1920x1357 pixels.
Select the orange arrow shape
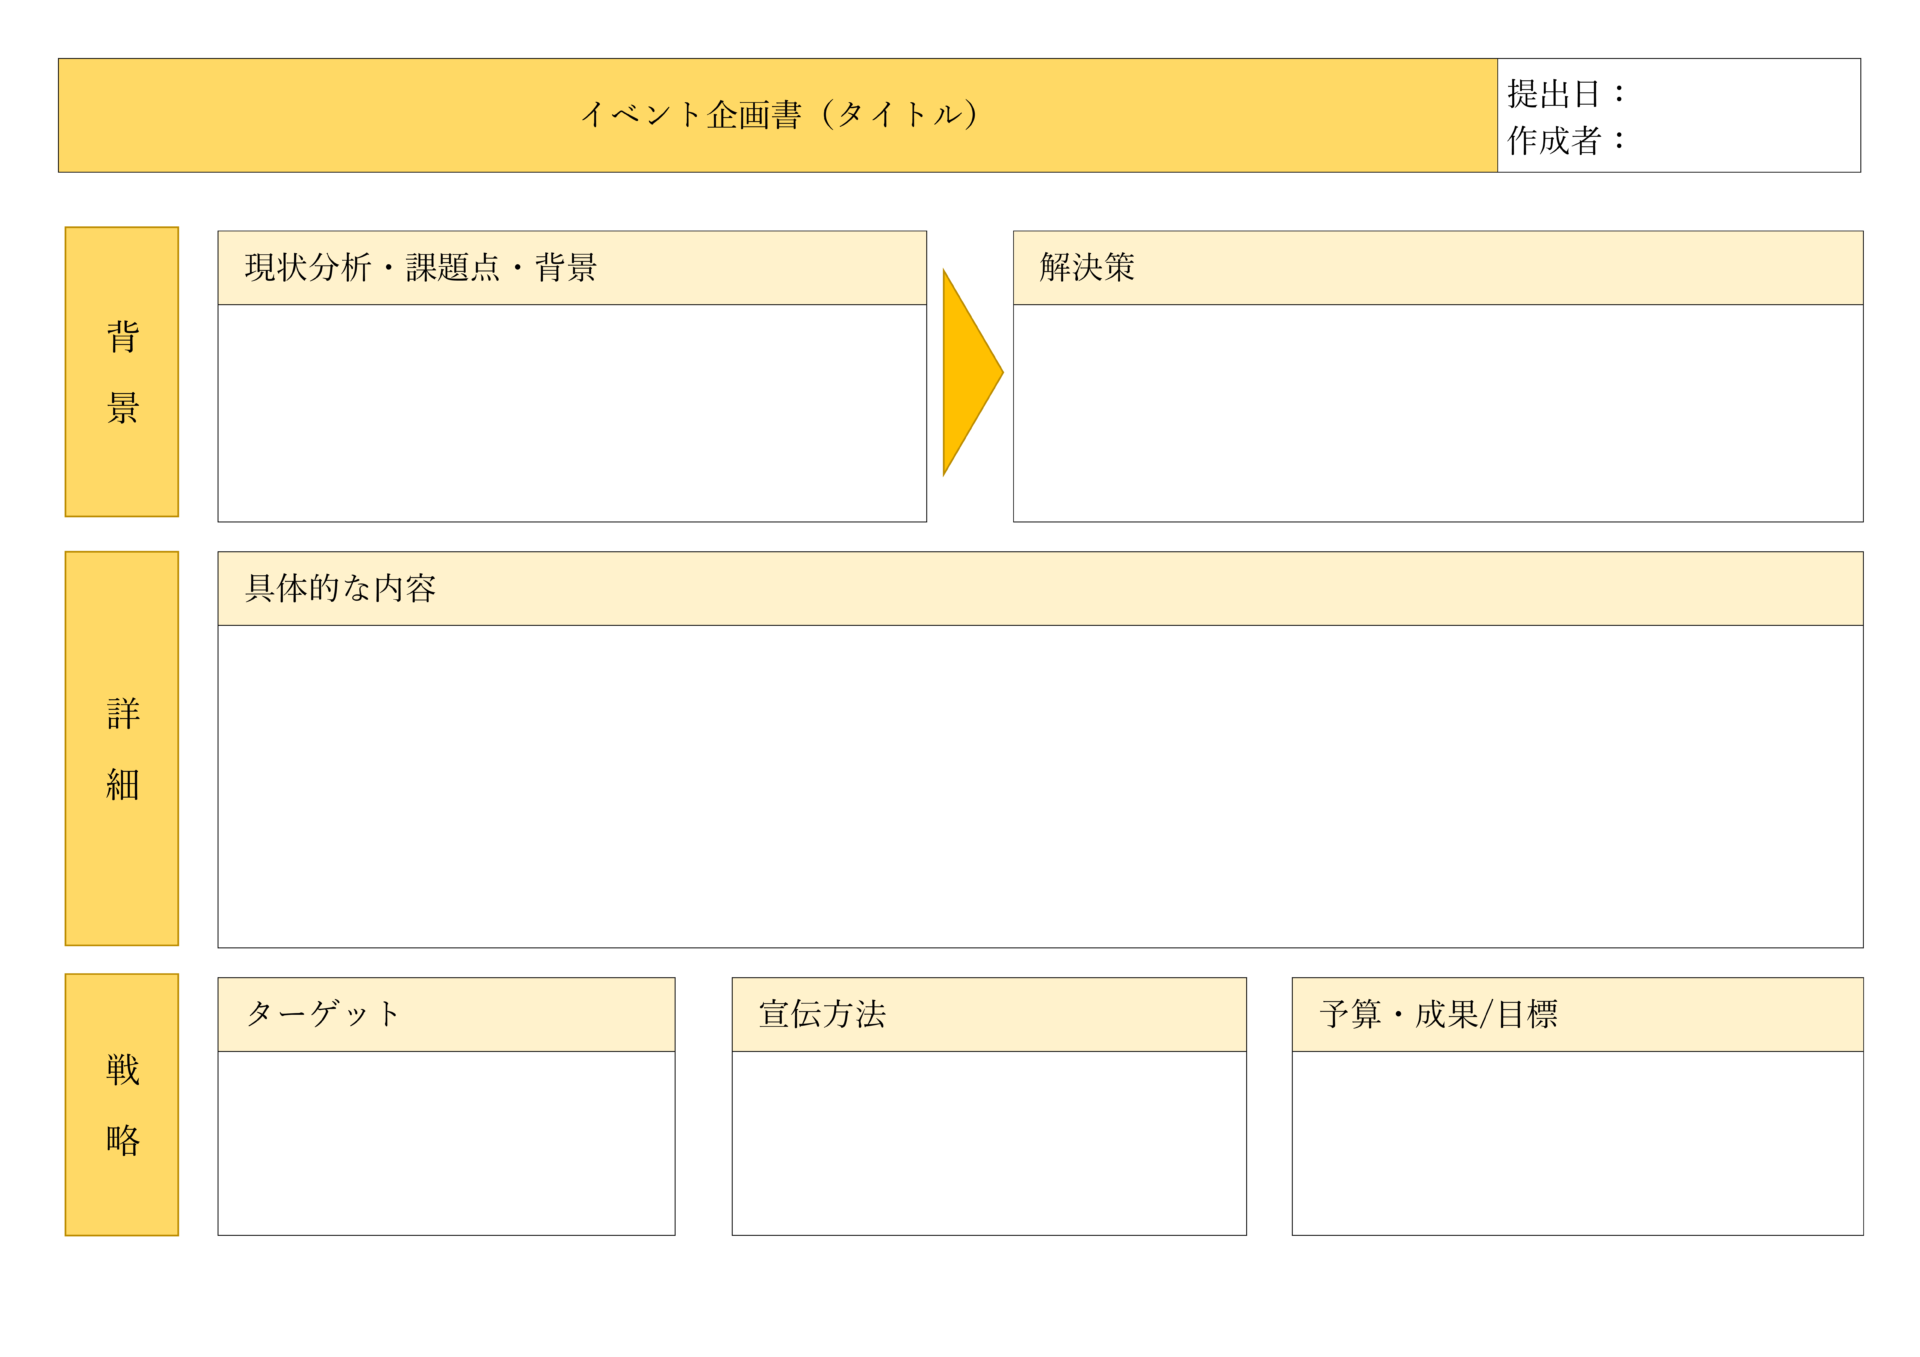[x=965, y=372]
